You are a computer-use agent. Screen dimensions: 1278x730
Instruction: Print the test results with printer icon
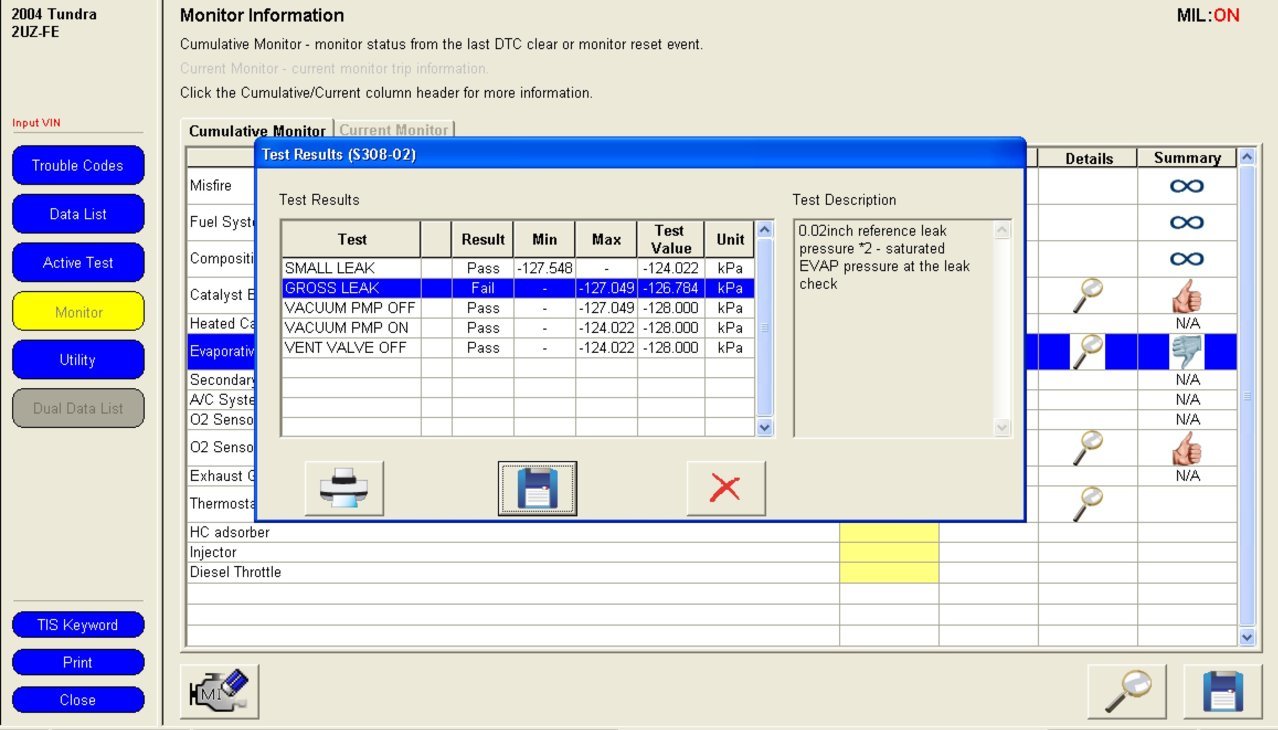(x=344, y=489)
